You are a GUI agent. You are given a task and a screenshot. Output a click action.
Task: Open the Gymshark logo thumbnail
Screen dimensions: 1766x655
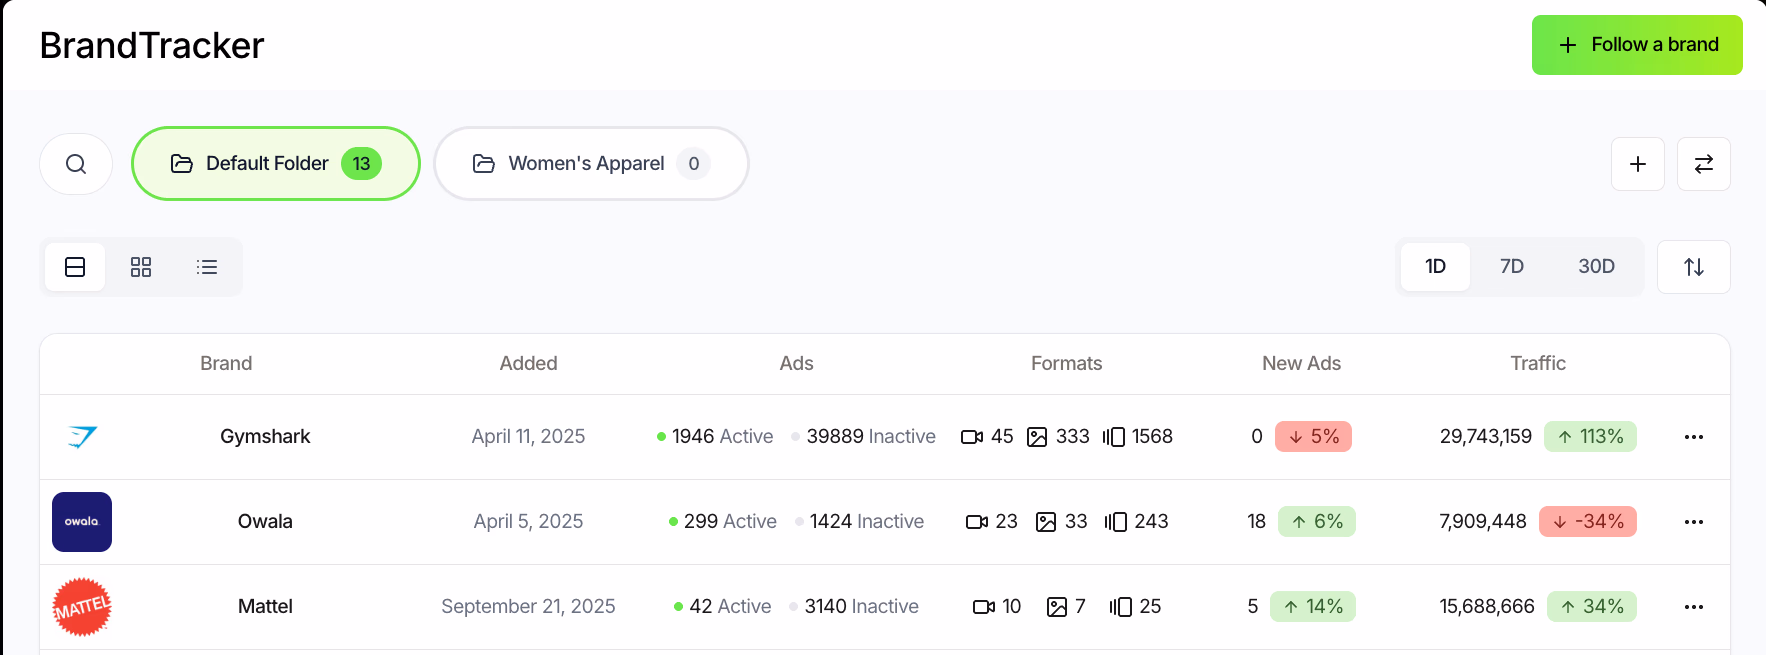point(82,437)
